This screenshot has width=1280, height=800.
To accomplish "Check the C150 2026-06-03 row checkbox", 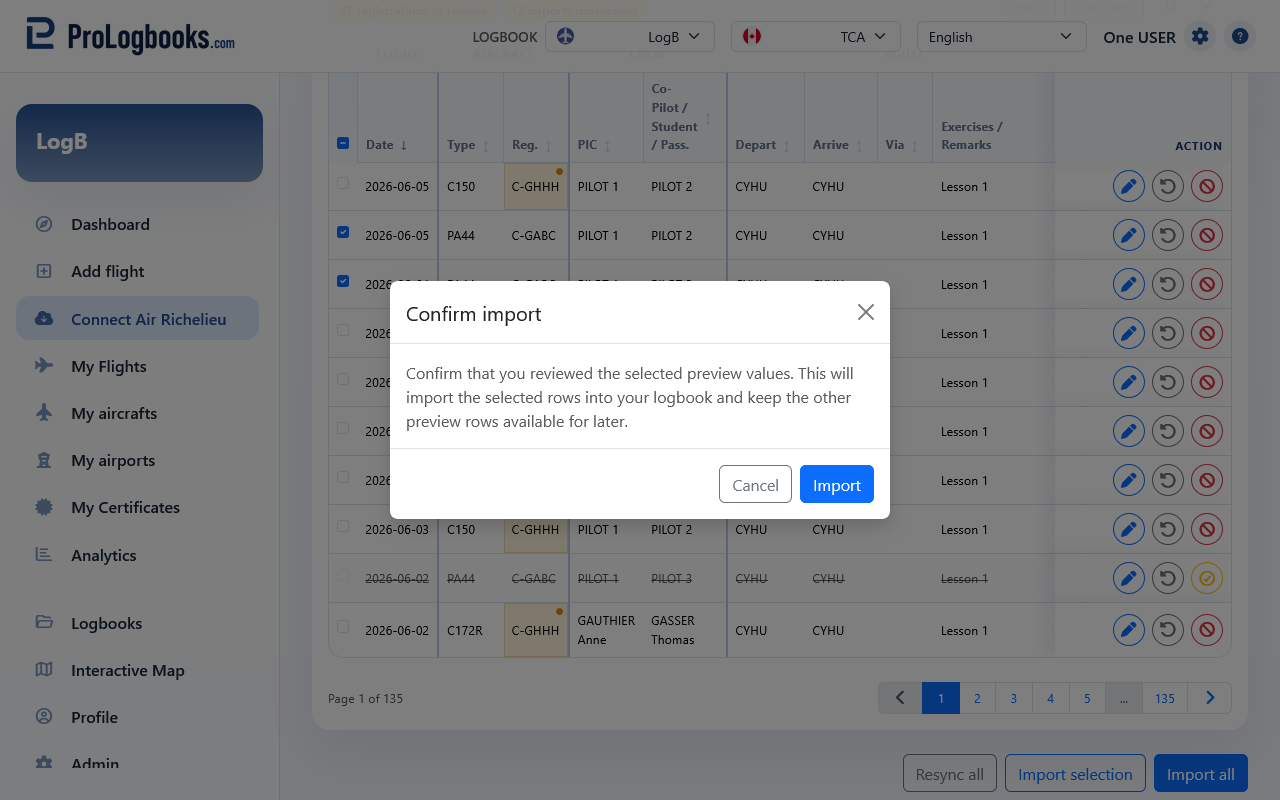I will coord(343,527).
